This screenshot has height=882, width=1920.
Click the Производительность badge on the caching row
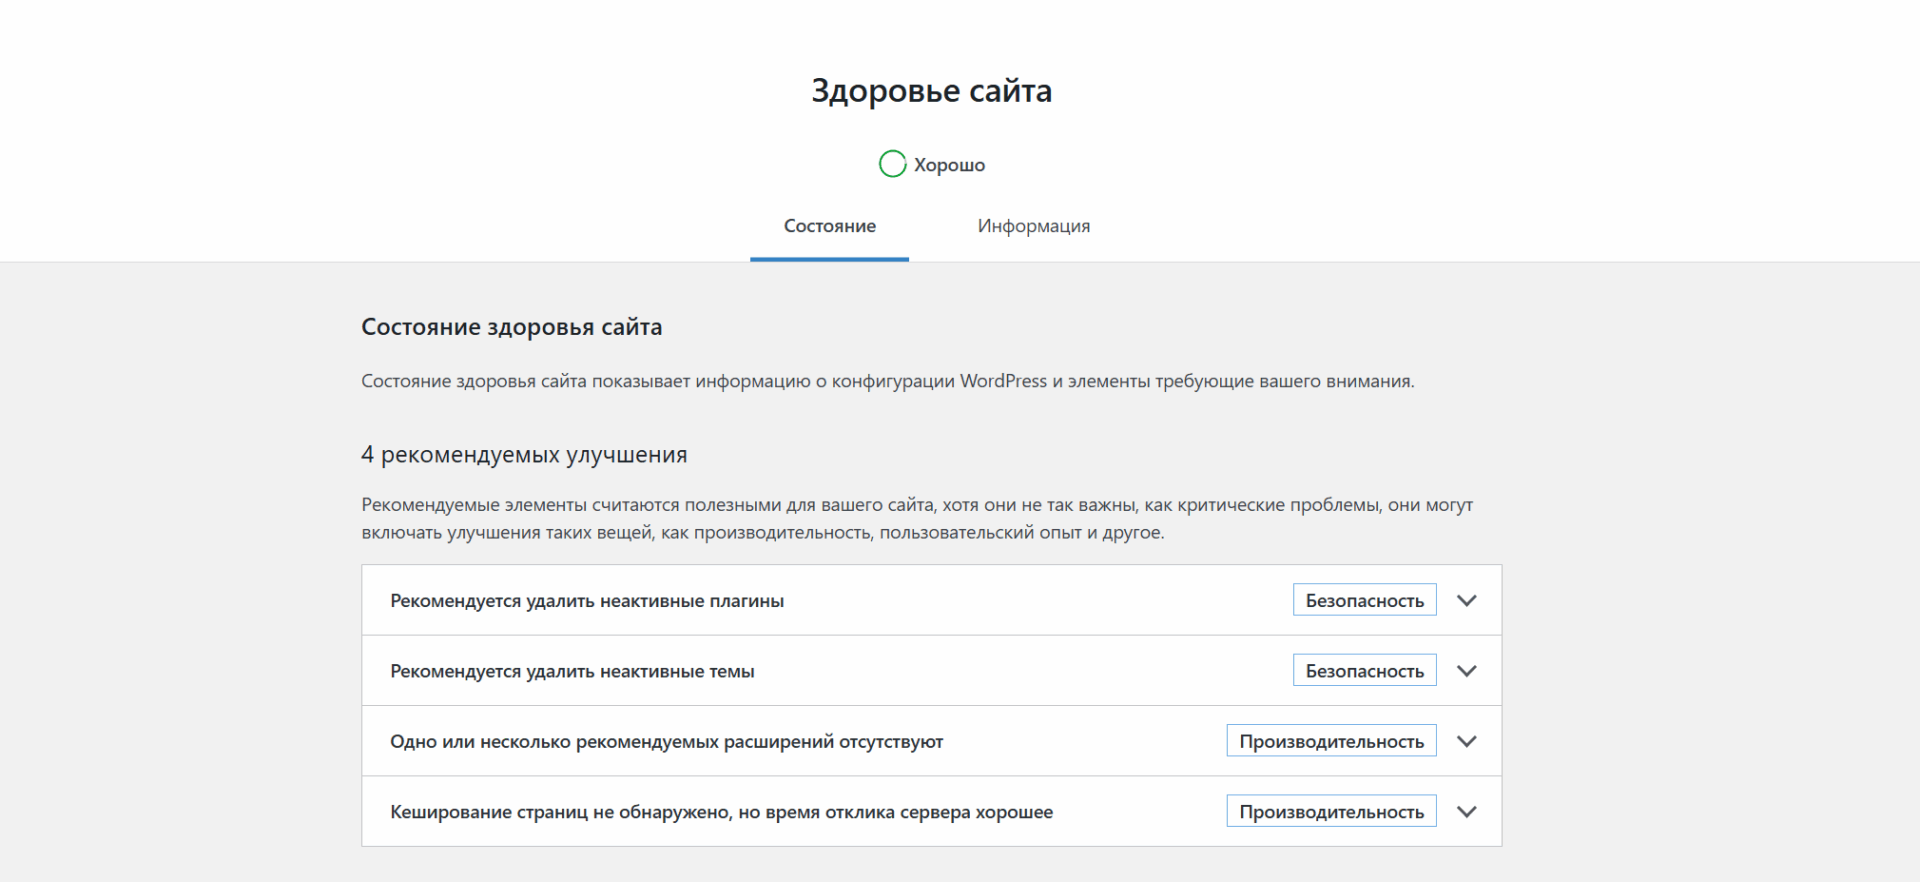(1331, 812)
